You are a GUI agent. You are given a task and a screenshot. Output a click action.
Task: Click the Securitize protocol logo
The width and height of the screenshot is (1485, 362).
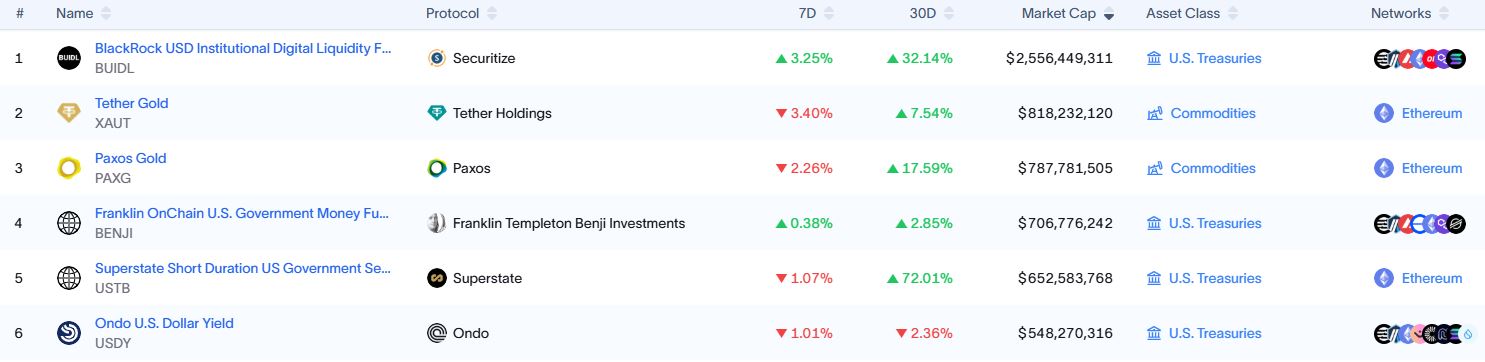coord(436,58)
